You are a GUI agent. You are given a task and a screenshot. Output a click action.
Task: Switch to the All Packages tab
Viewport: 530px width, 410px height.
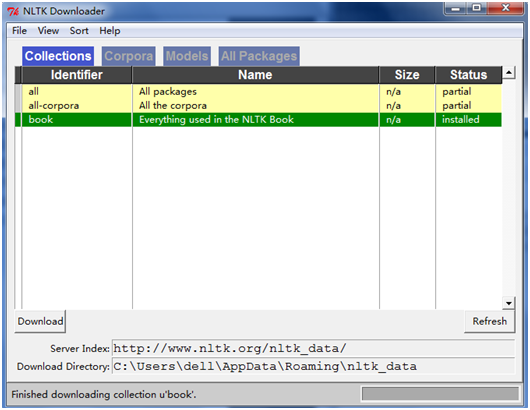259,56
